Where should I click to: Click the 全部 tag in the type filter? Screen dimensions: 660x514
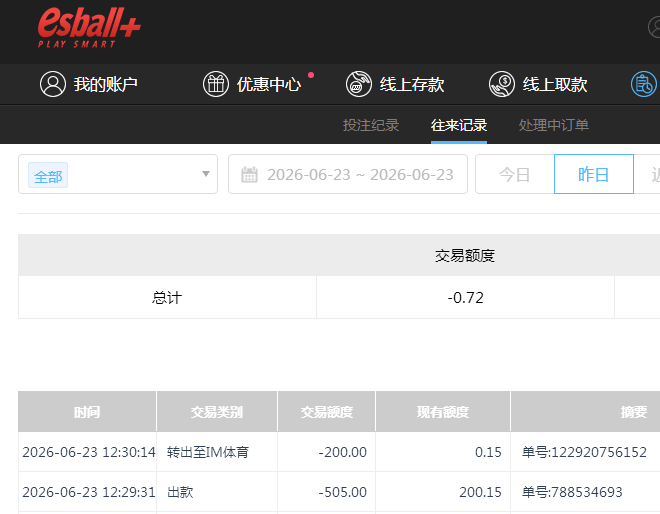coord(48,175)
